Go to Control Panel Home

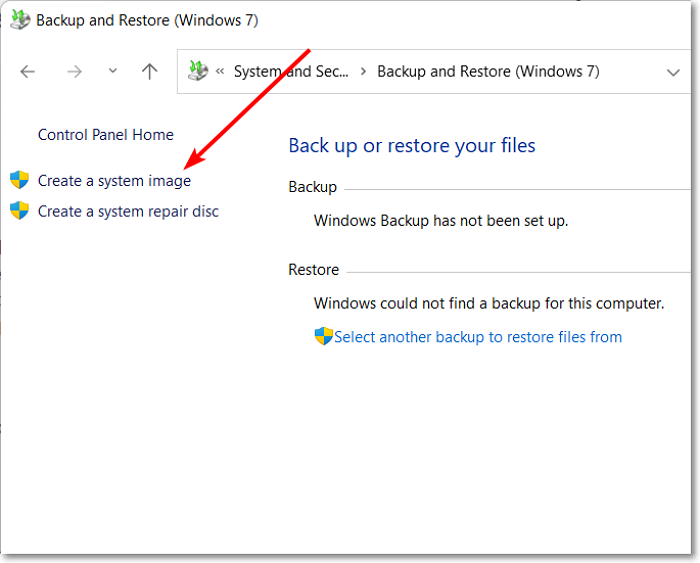[x=105, y=135]
